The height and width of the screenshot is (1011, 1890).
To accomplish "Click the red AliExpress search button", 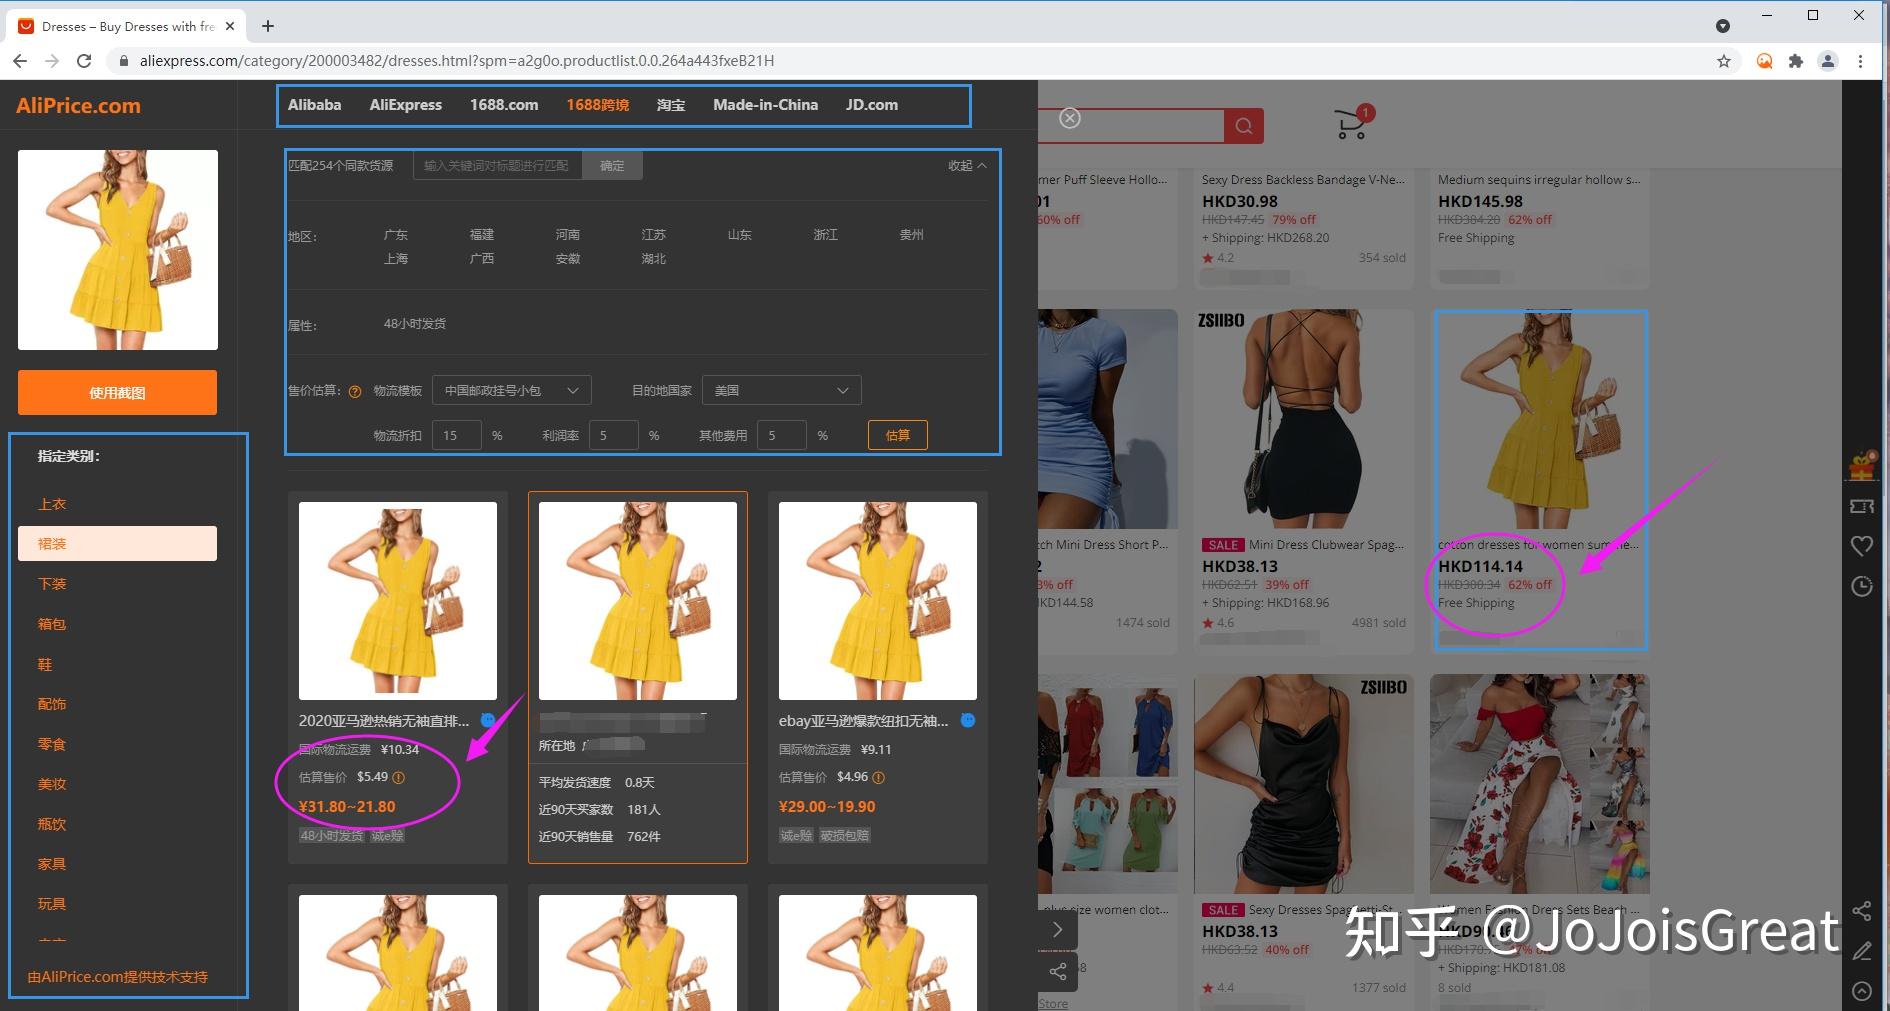I will click(x=1244, y=126).
